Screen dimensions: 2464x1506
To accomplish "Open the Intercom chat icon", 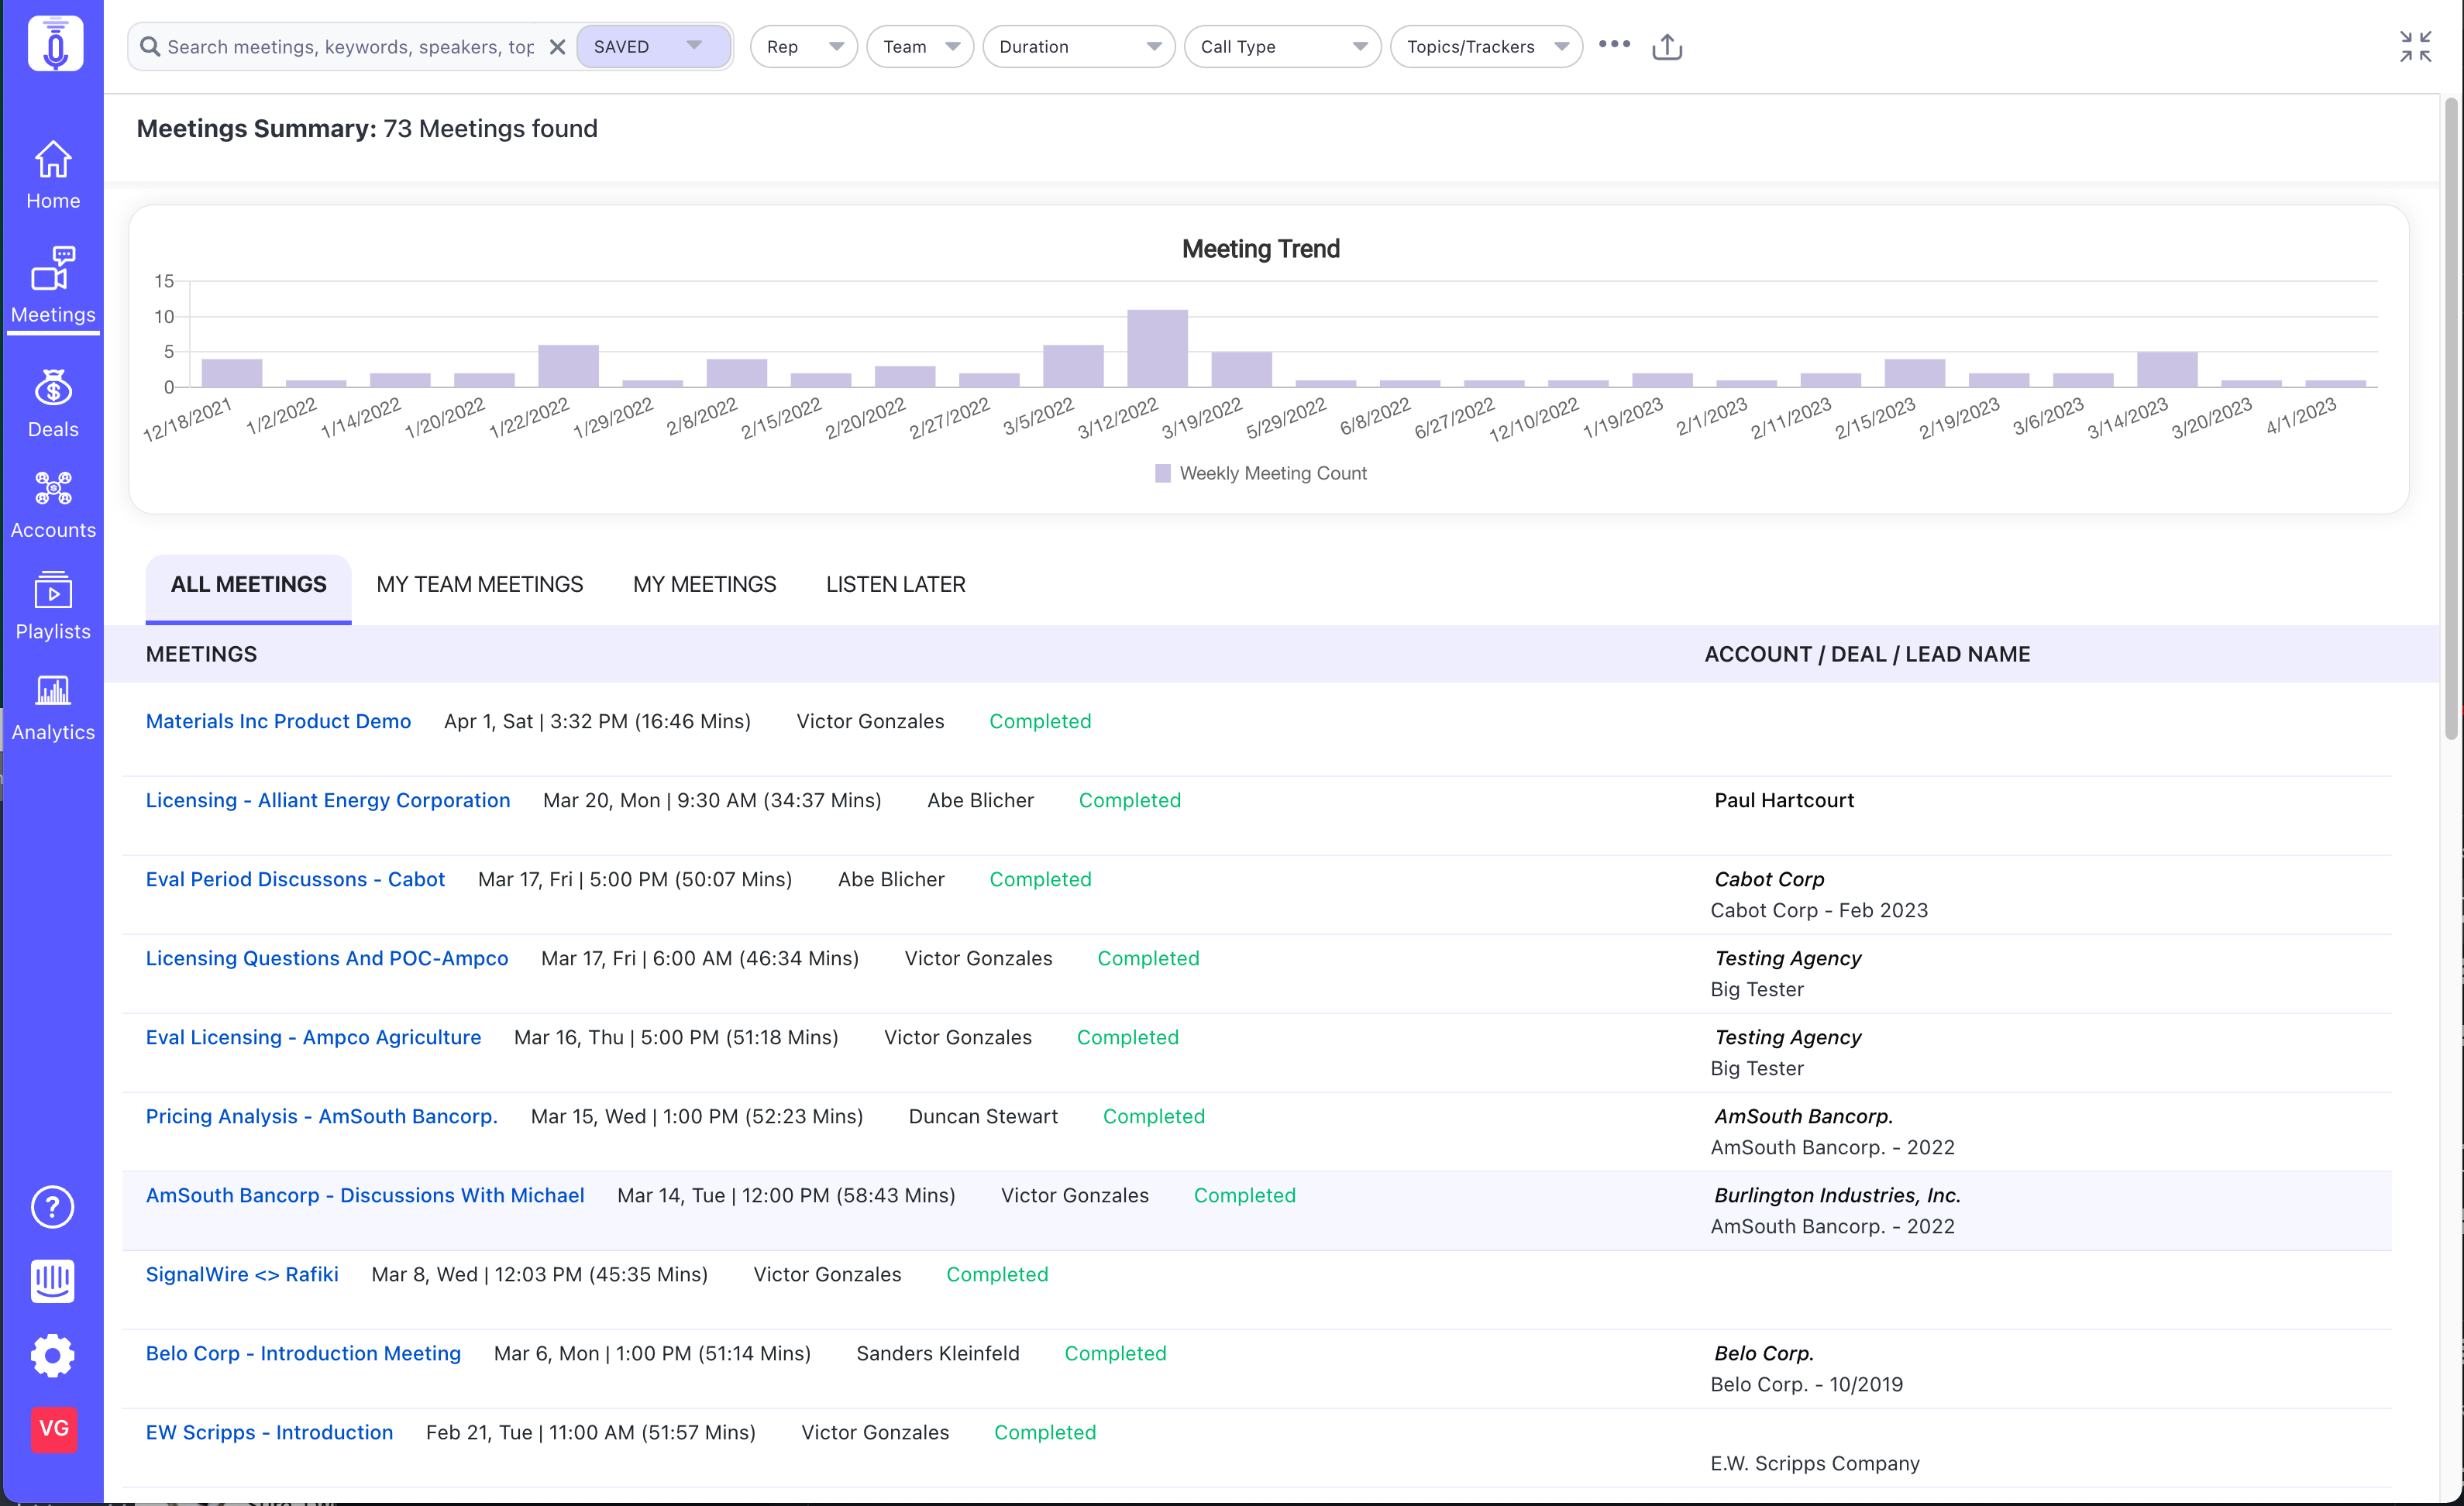I will point(53,1281).
